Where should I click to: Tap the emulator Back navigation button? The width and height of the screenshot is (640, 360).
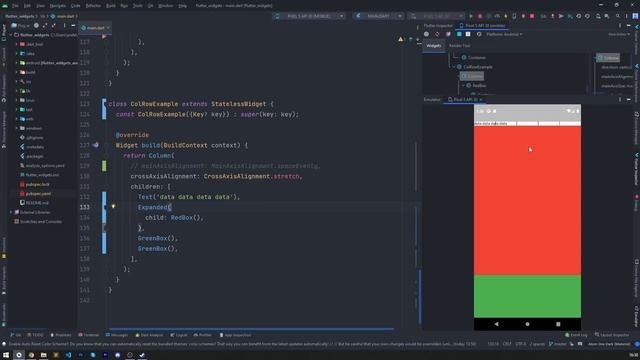pos(497,324)
